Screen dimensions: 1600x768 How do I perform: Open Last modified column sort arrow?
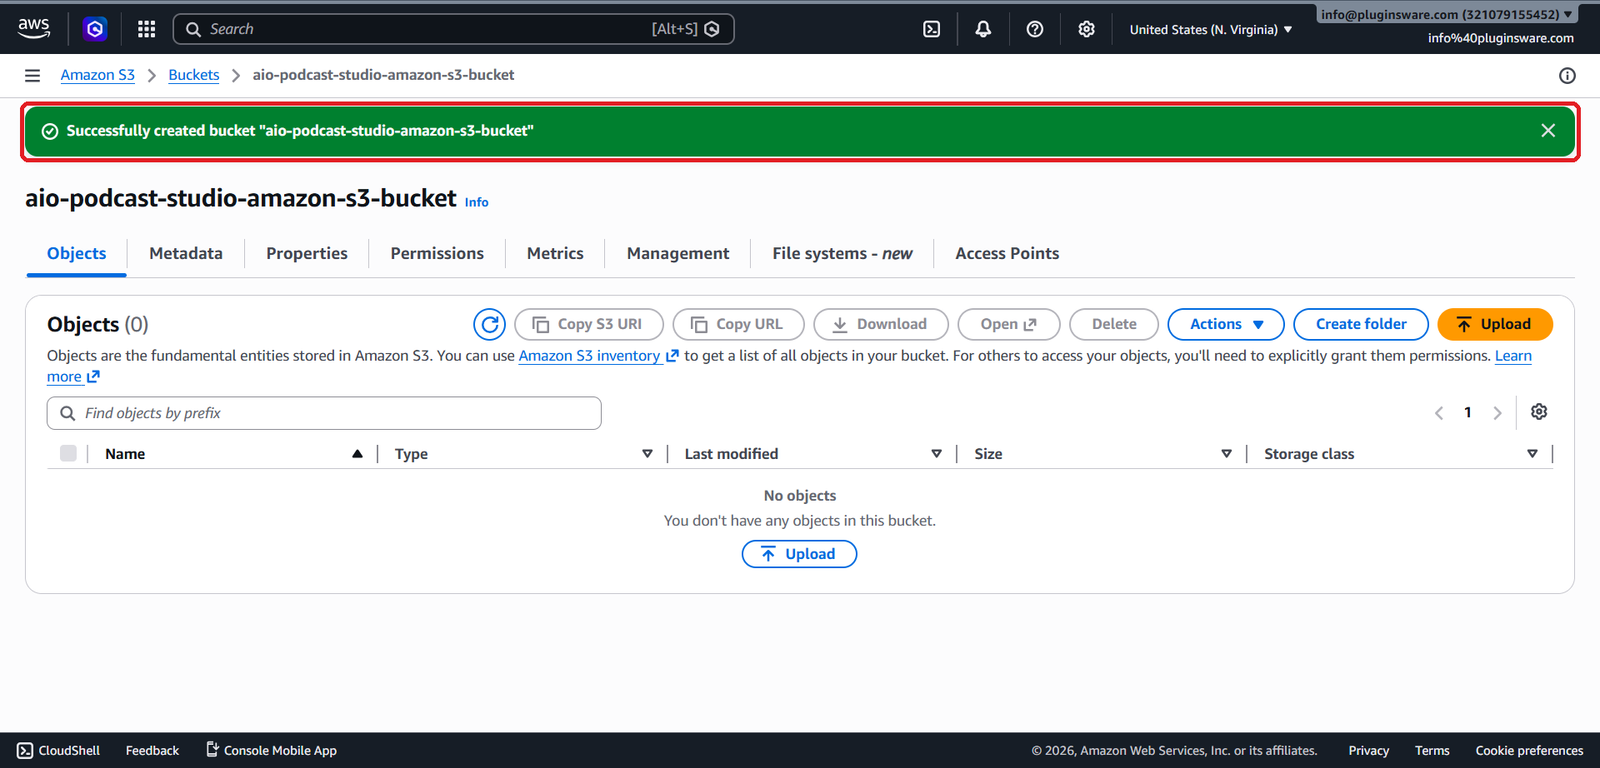coord(936,454)
